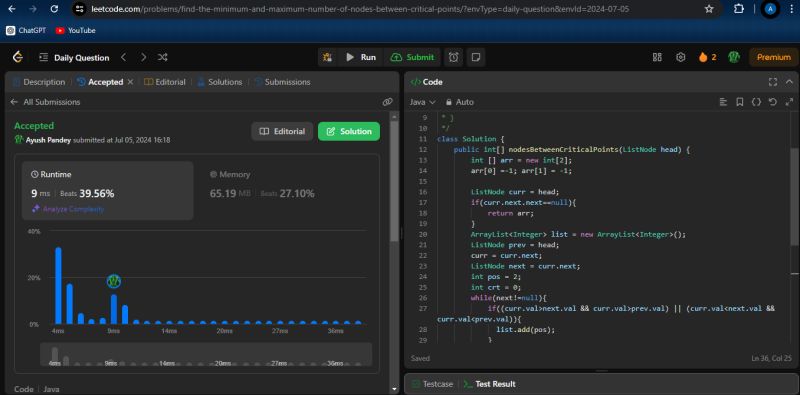Click the format code icon

723,102
